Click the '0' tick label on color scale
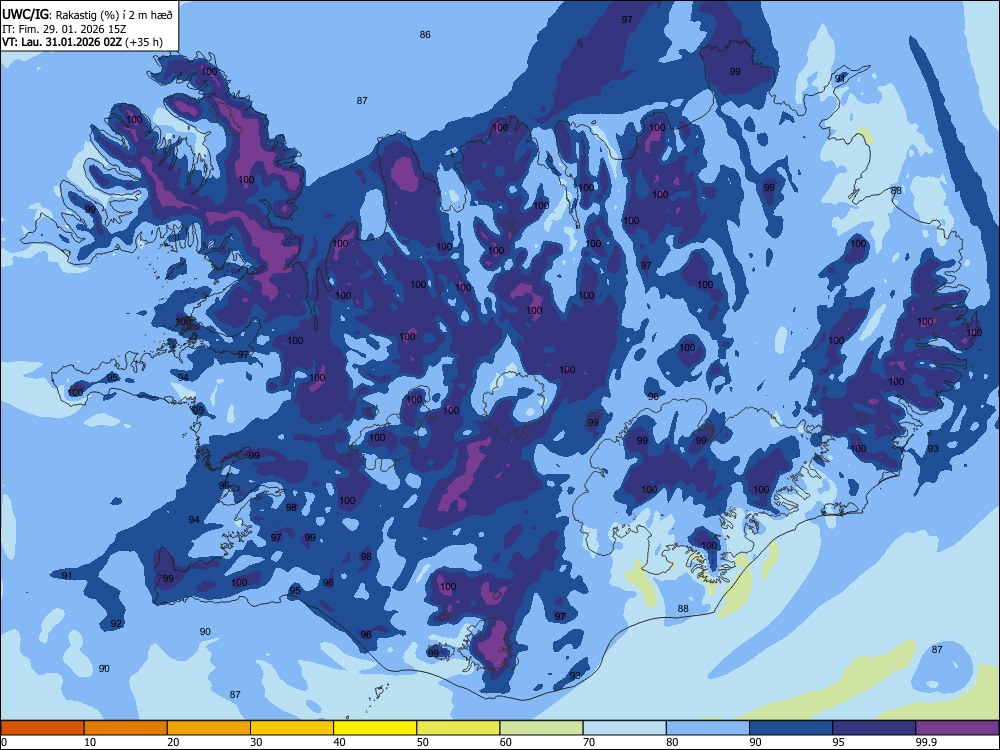The image size is (1000, 750). [x=4, y=742]
